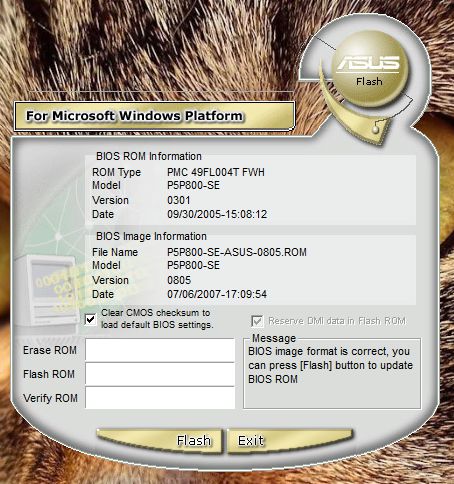Click the BIOS ROM version 0301
This screenshot has width=454, height=484.
(179, 200)
